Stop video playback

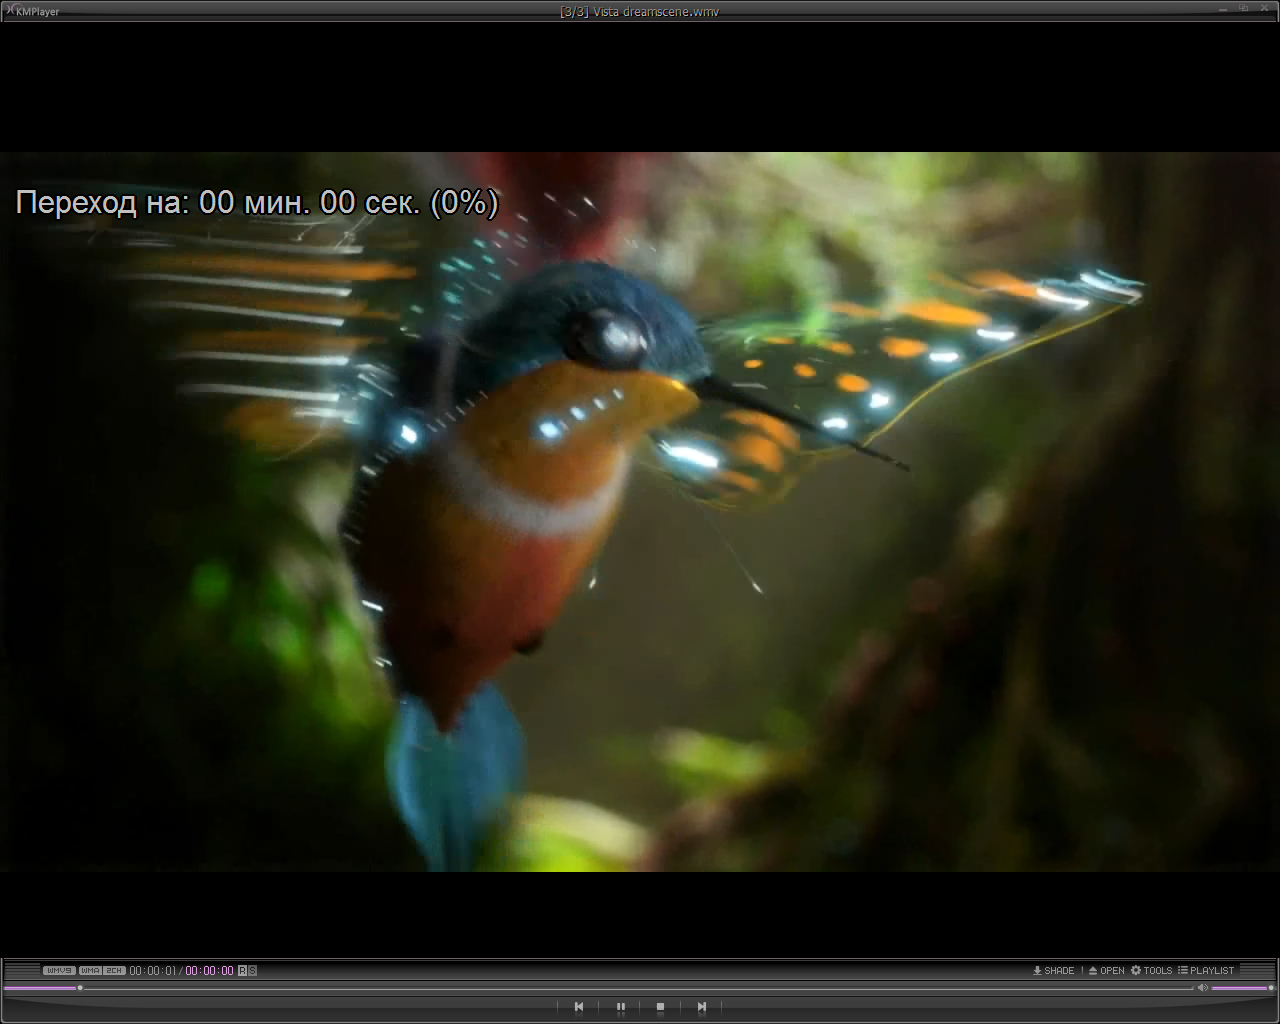tap(660, 1007)
